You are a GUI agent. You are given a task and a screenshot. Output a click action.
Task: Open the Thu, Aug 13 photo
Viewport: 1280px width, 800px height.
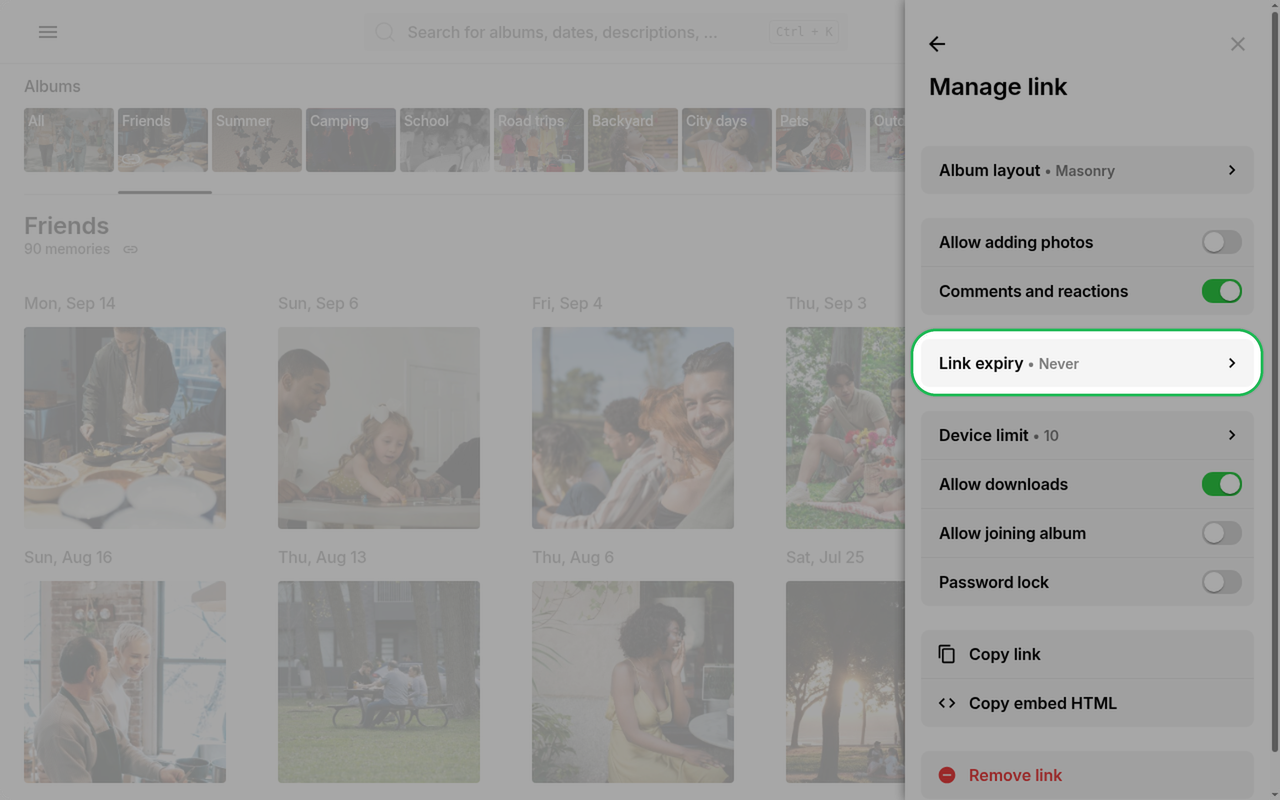pos(379,682)
